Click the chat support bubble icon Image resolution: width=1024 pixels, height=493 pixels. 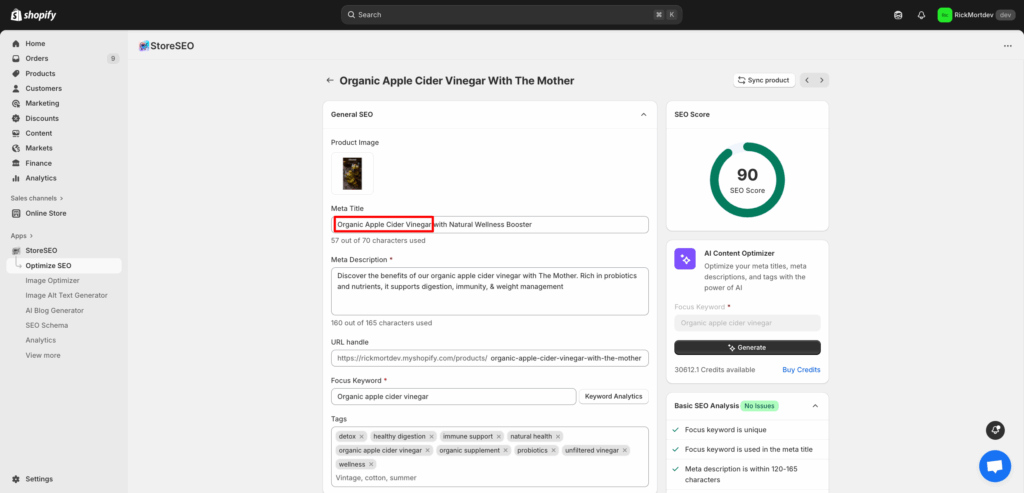[994, 466]
